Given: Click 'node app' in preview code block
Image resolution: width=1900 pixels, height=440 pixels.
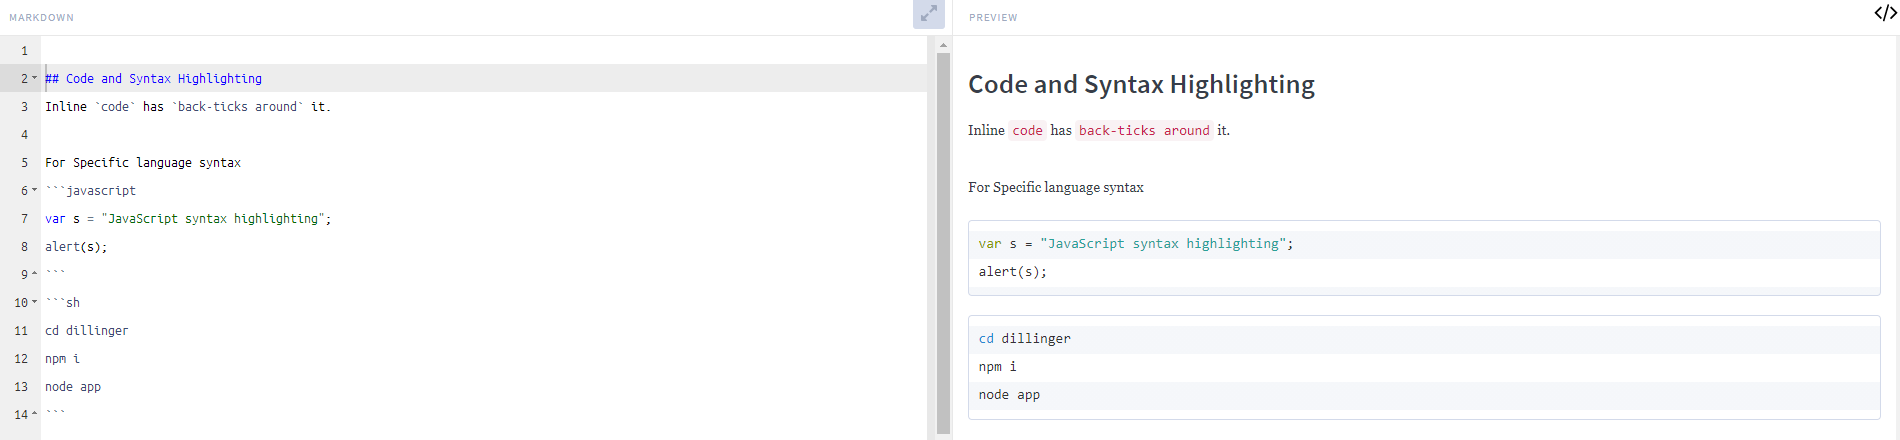Looking at the screenshot, I should (1009, 394).
